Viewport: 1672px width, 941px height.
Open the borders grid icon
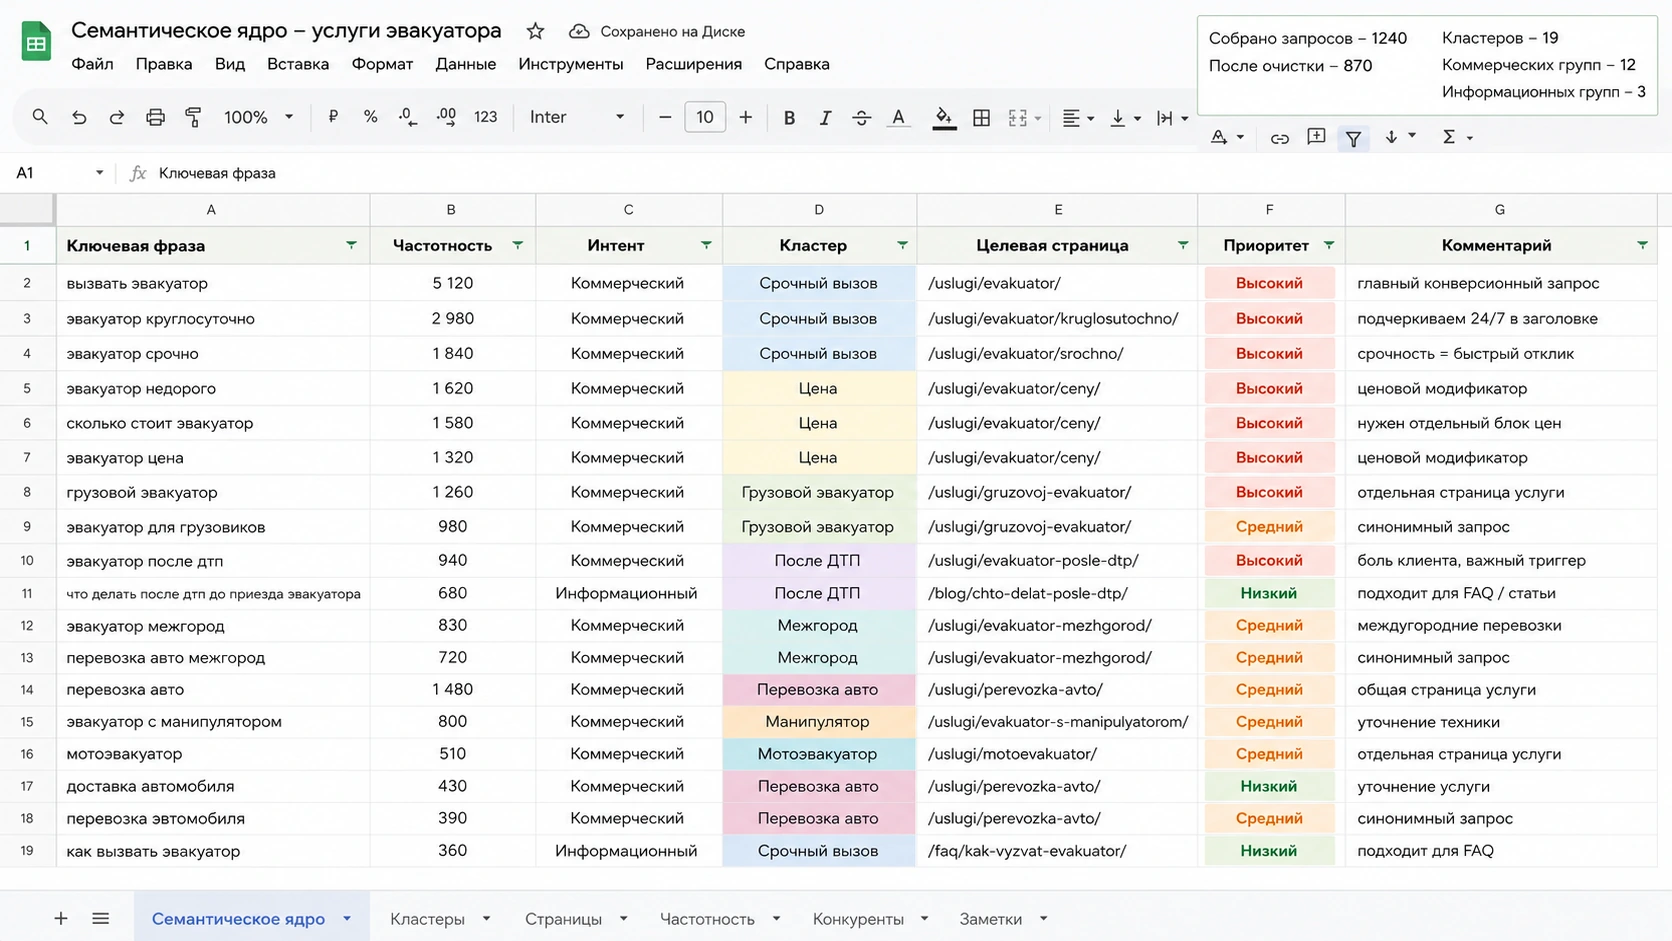pos(981,117)
